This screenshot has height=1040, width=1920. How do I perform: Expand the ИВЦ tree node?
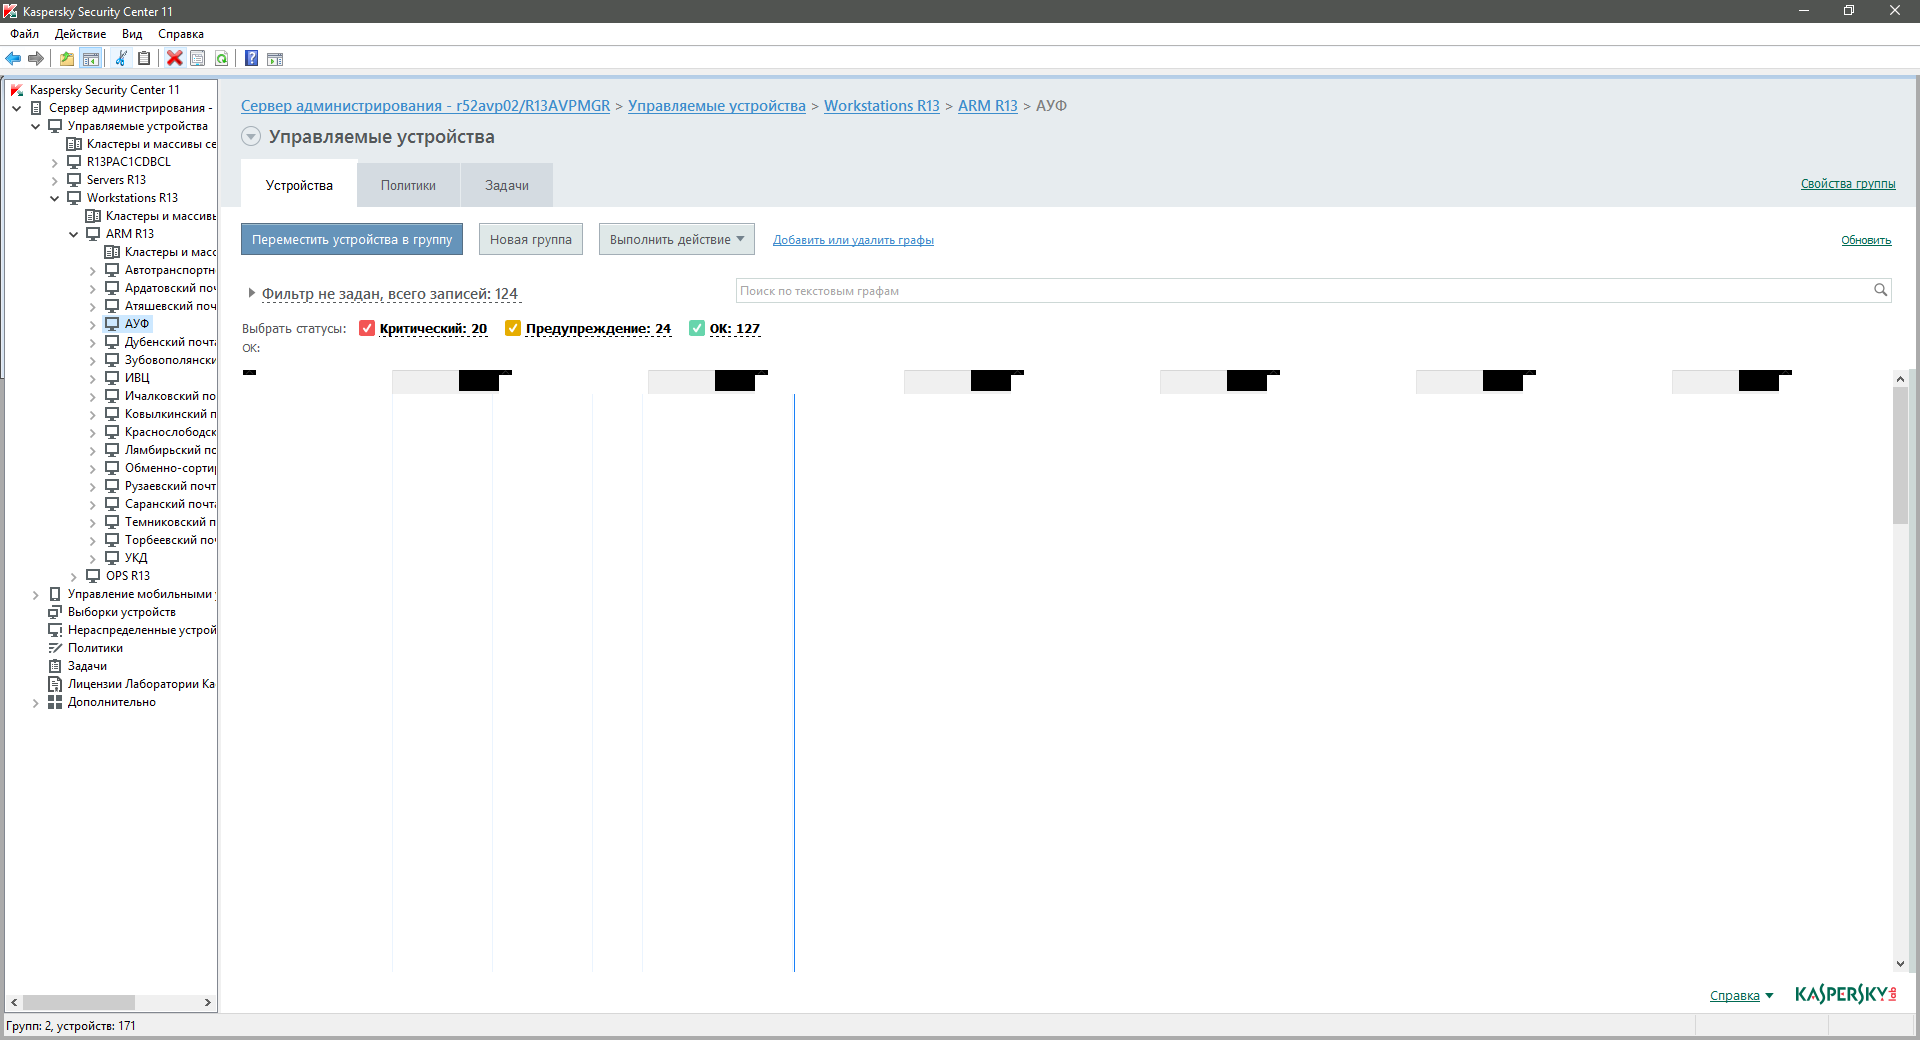[93, 378]
